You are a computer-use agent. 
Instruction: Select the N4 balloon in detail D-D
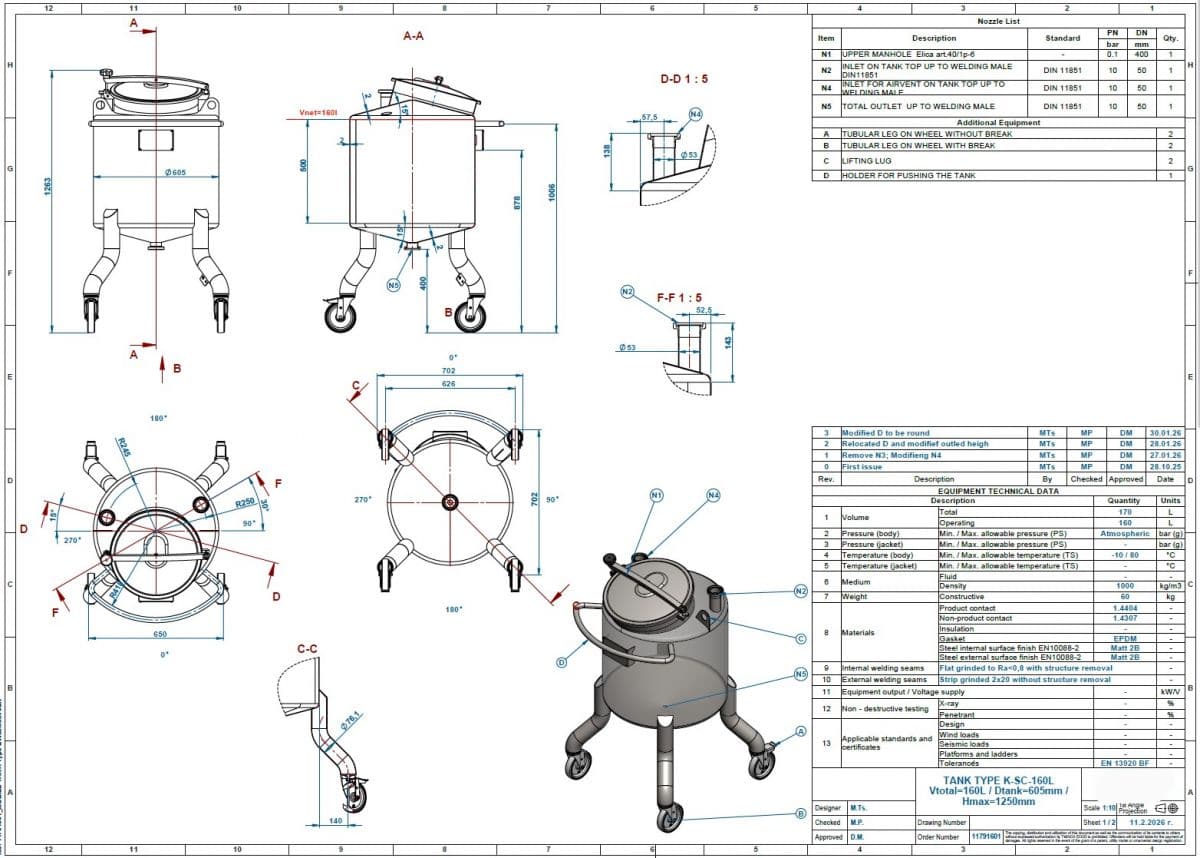[x=696, y=114]
